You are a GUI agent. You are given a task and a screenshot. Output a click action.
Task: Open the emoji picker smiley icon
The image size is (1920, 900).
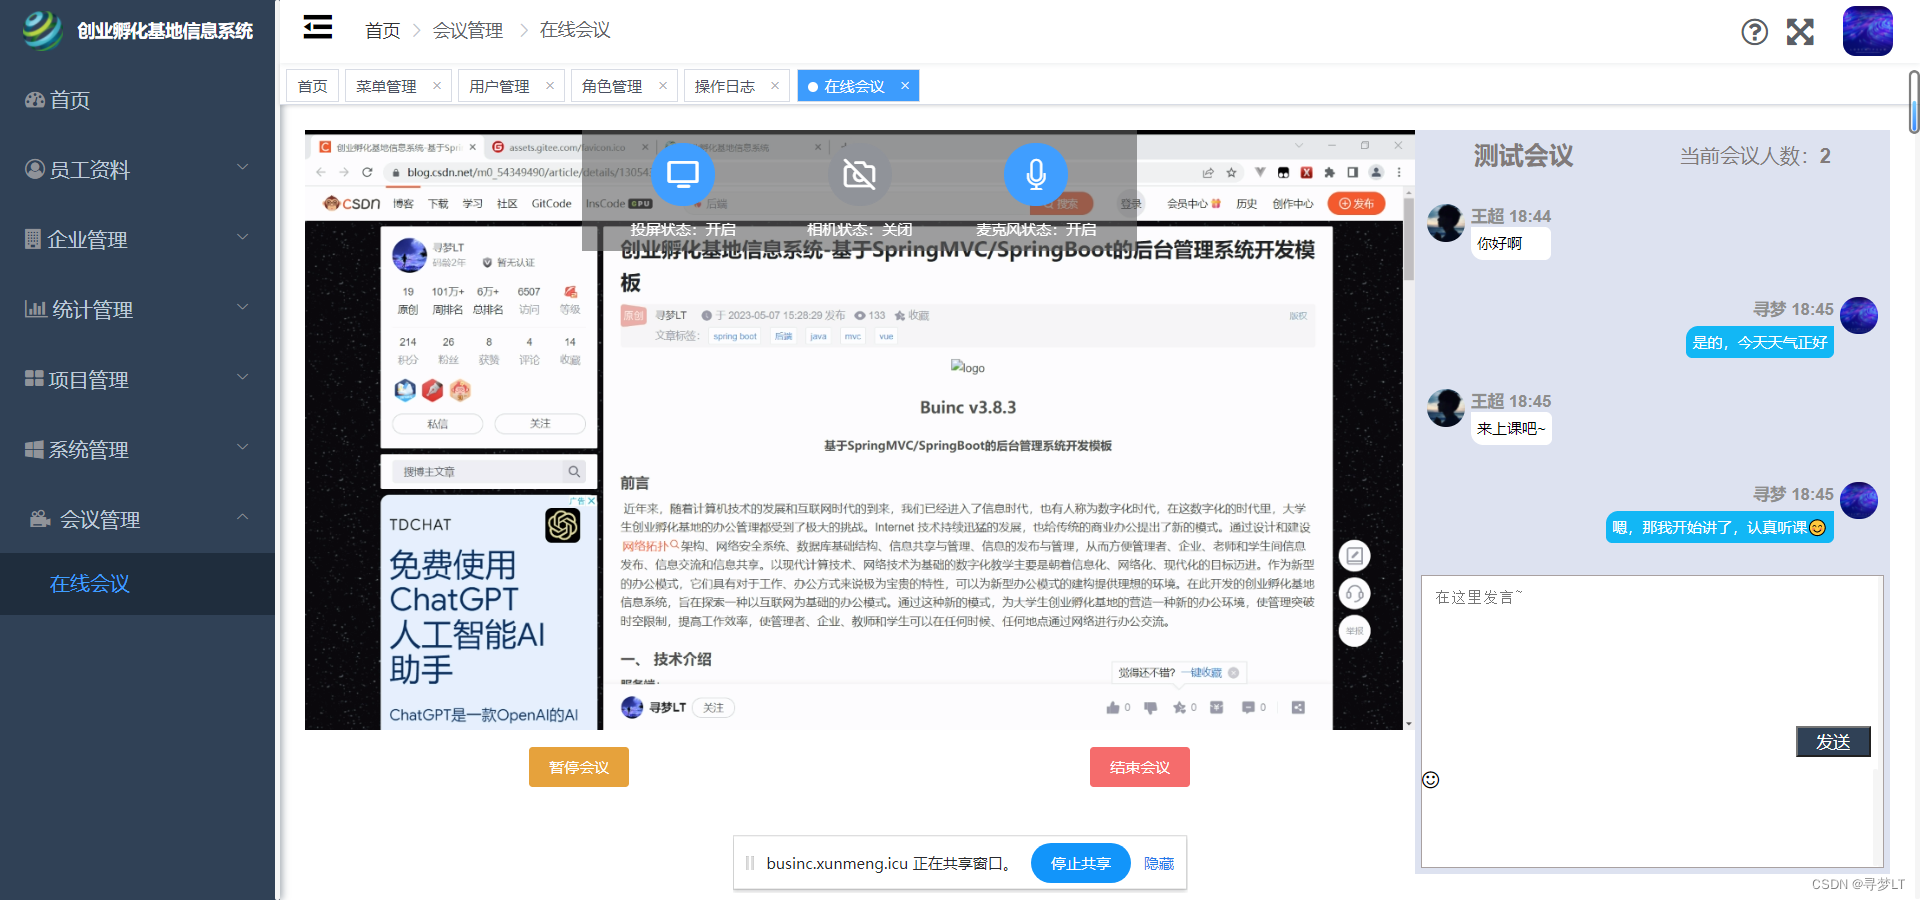coord(1431,780)
